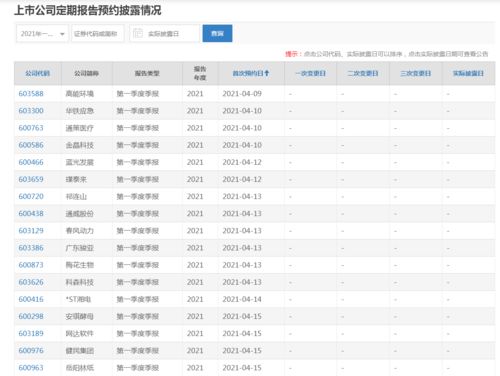
Task: Select company name 金晶科技
Action: (79, 145)
